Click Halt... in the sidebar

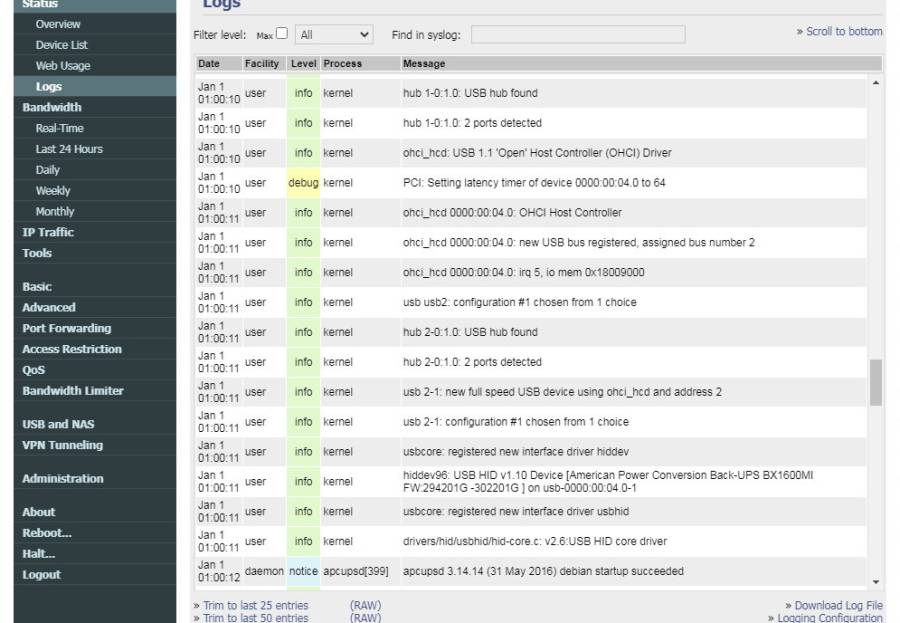38,554
